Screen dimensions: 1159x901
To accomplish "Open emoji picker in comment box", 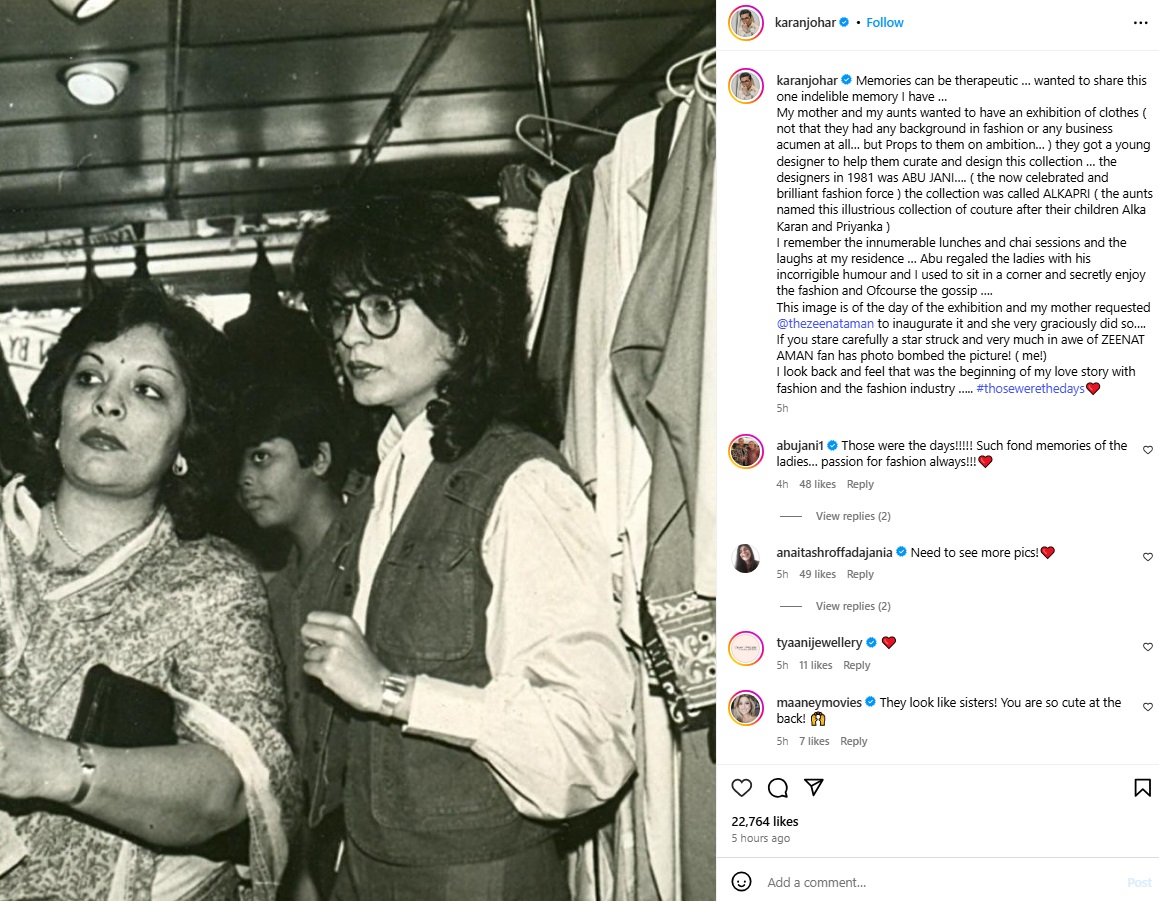I will pos(741,882).
